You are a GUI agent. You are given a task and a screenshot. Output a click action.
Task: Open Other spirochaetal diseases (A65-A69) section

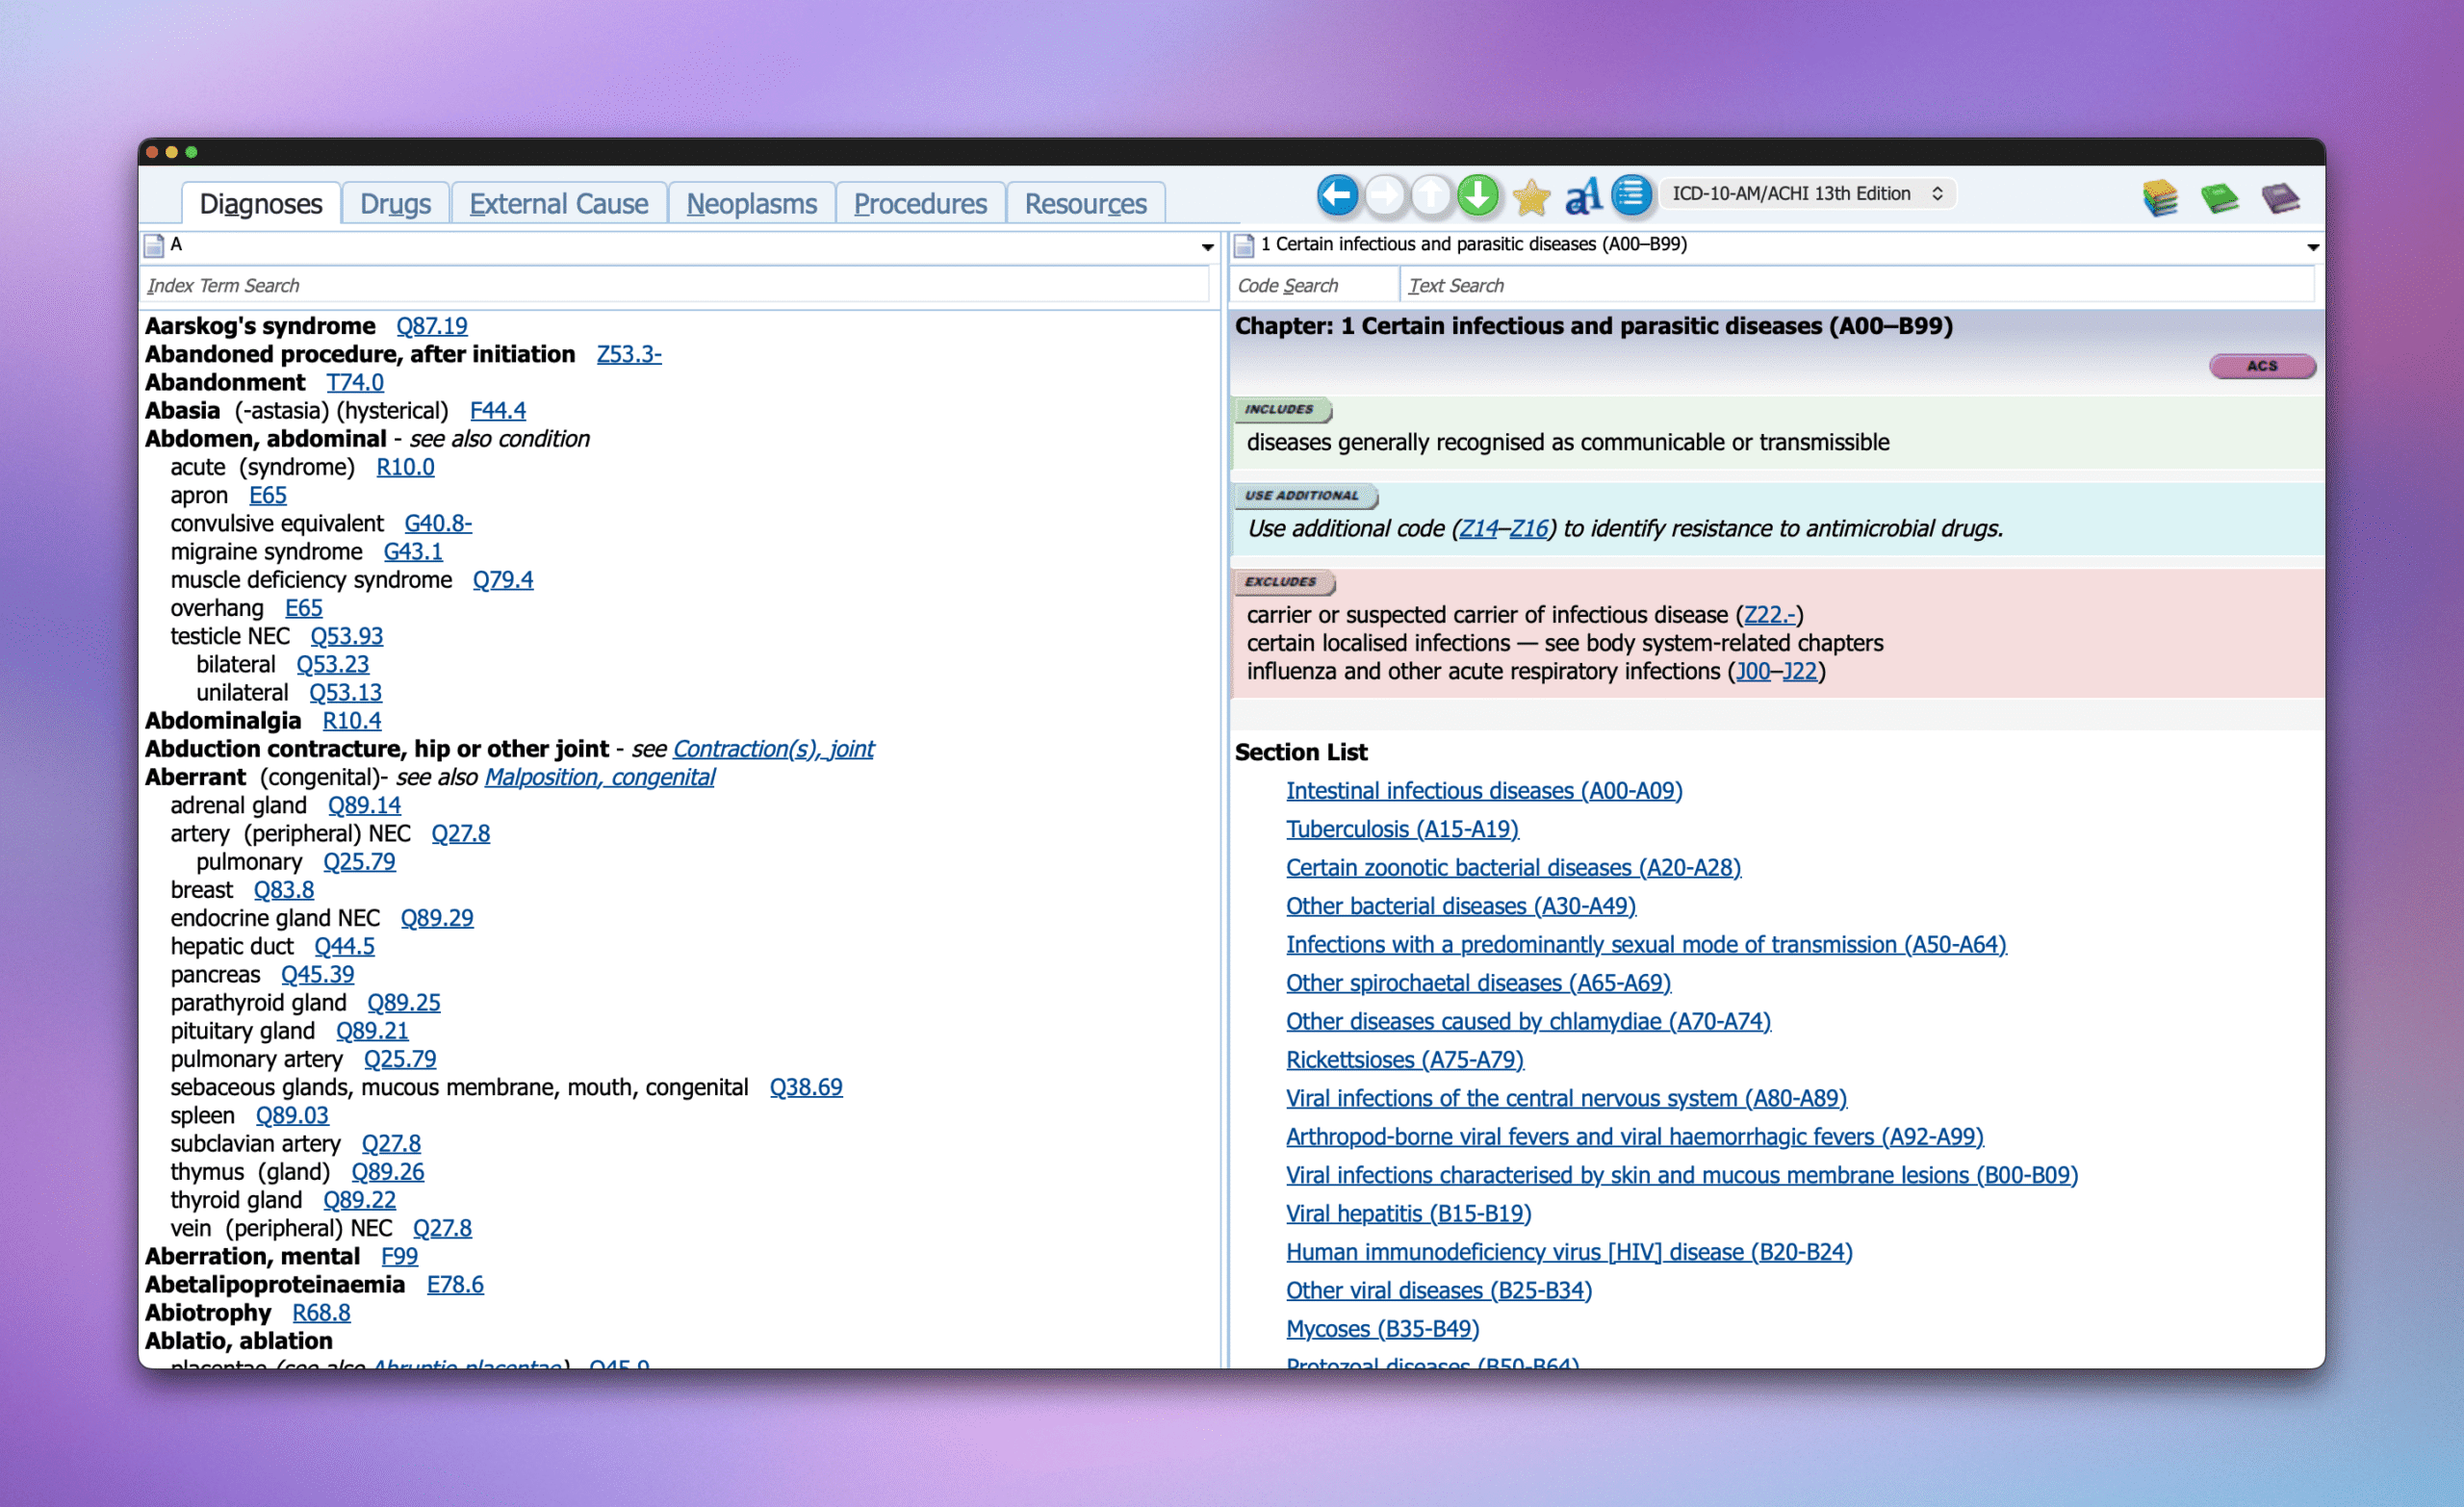(x=1478, y=983)
